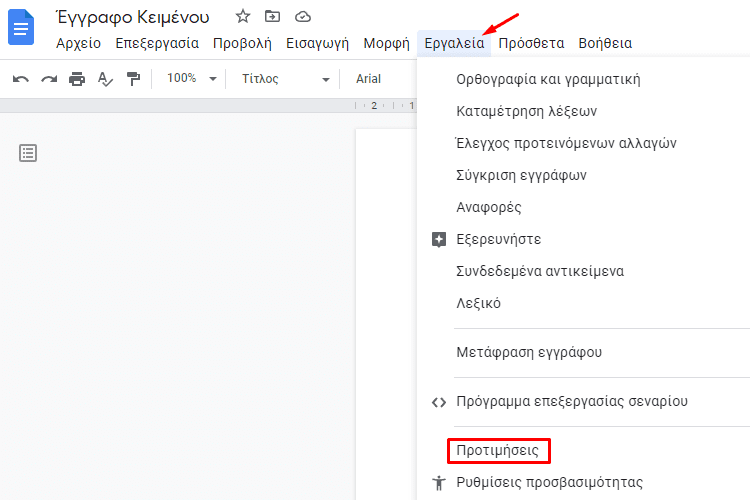Activate the paint format tool
The image size is (750, 500).
click(133, 79)
